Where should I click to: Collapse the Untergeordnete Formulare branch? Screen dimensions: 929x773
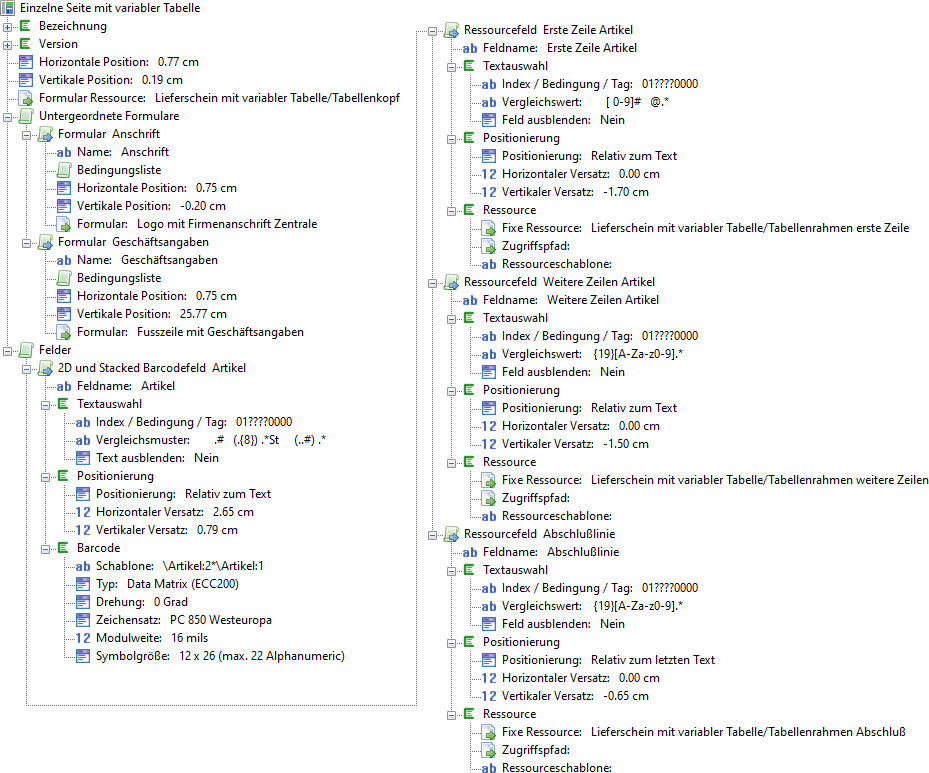[x=8, y=116]
